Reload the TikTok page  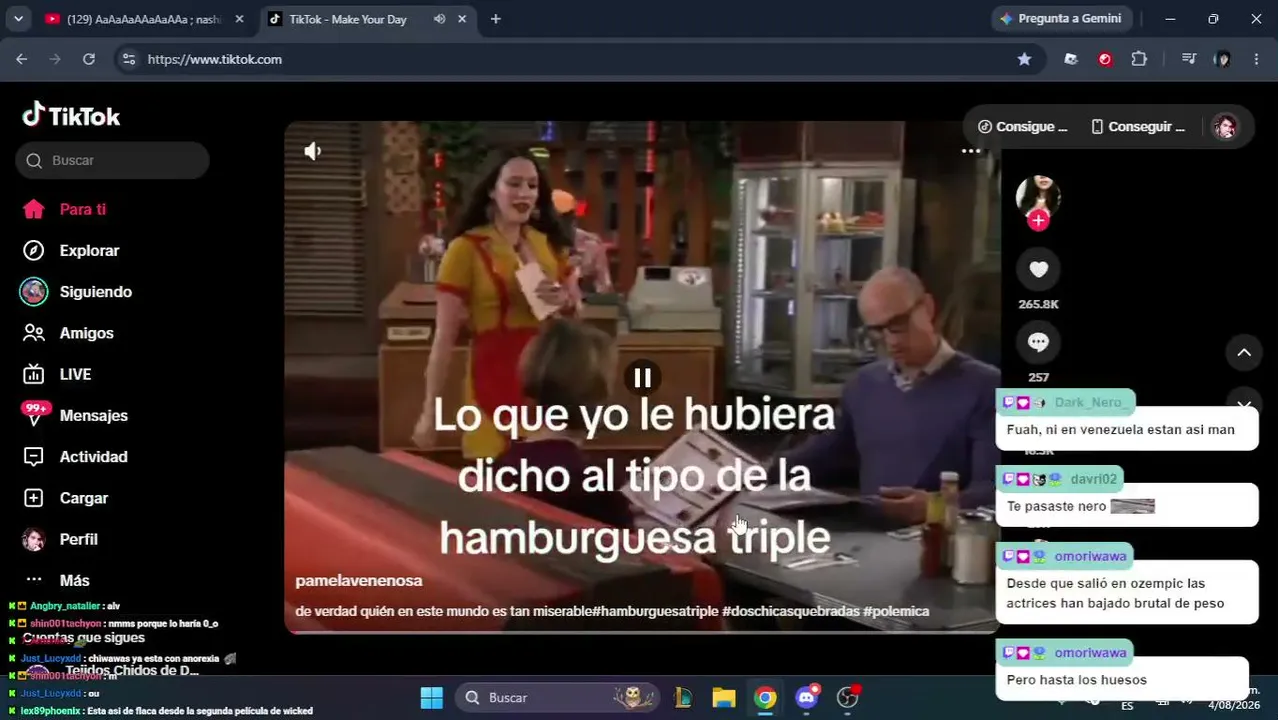coord(89,59)
